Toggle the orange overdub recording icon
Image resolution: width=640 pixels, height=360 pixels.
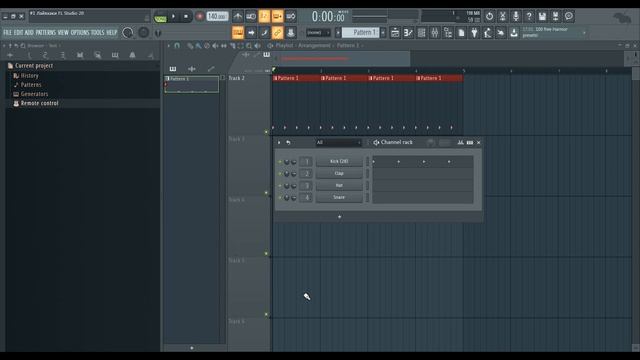(278, 16)
